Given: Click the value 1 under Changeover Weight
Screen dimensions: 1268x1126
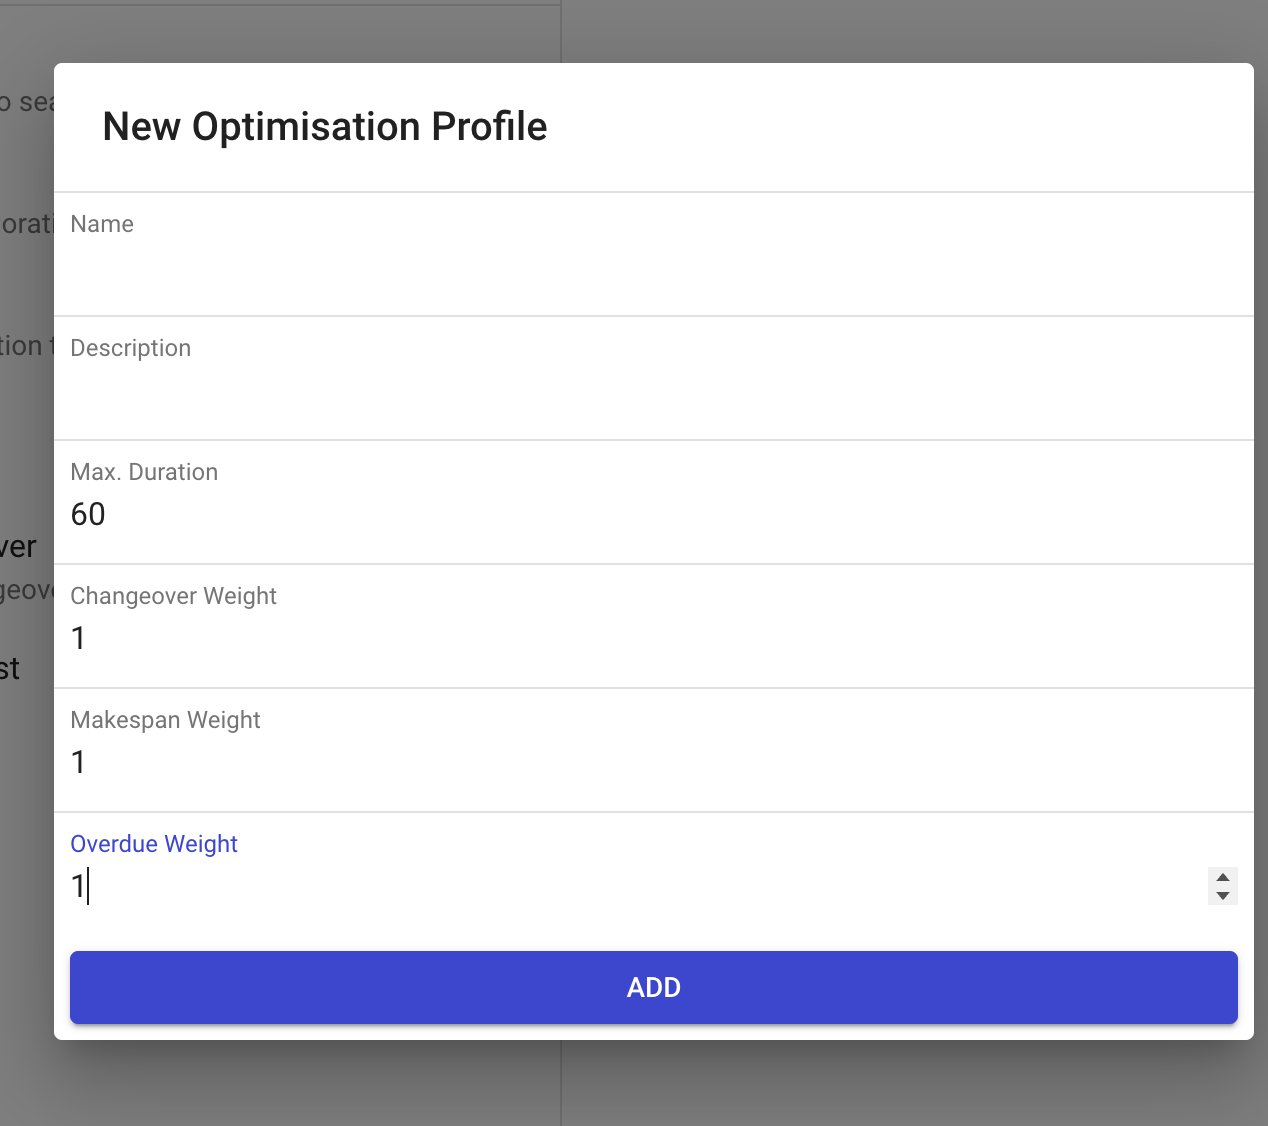Looking at the screenshot, I should (79, 638).
